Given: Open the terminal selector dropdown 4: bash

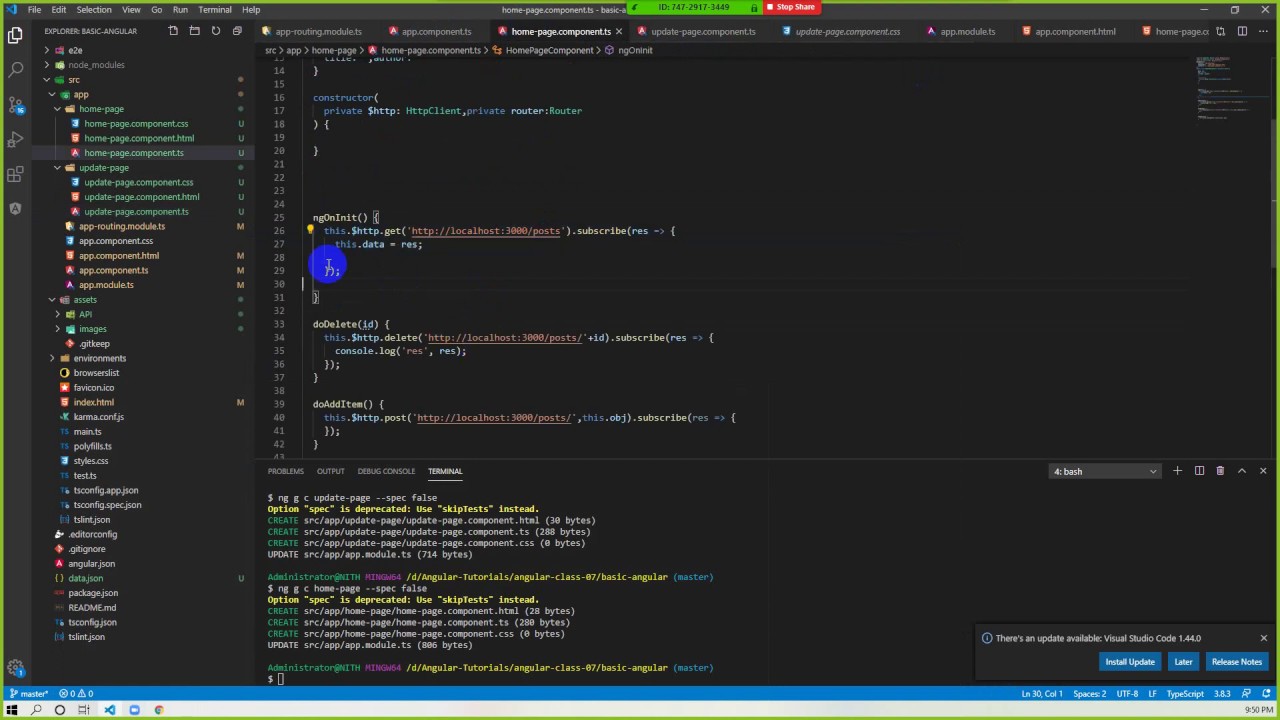Looking at the screenshot, I should coord(1105,471).
